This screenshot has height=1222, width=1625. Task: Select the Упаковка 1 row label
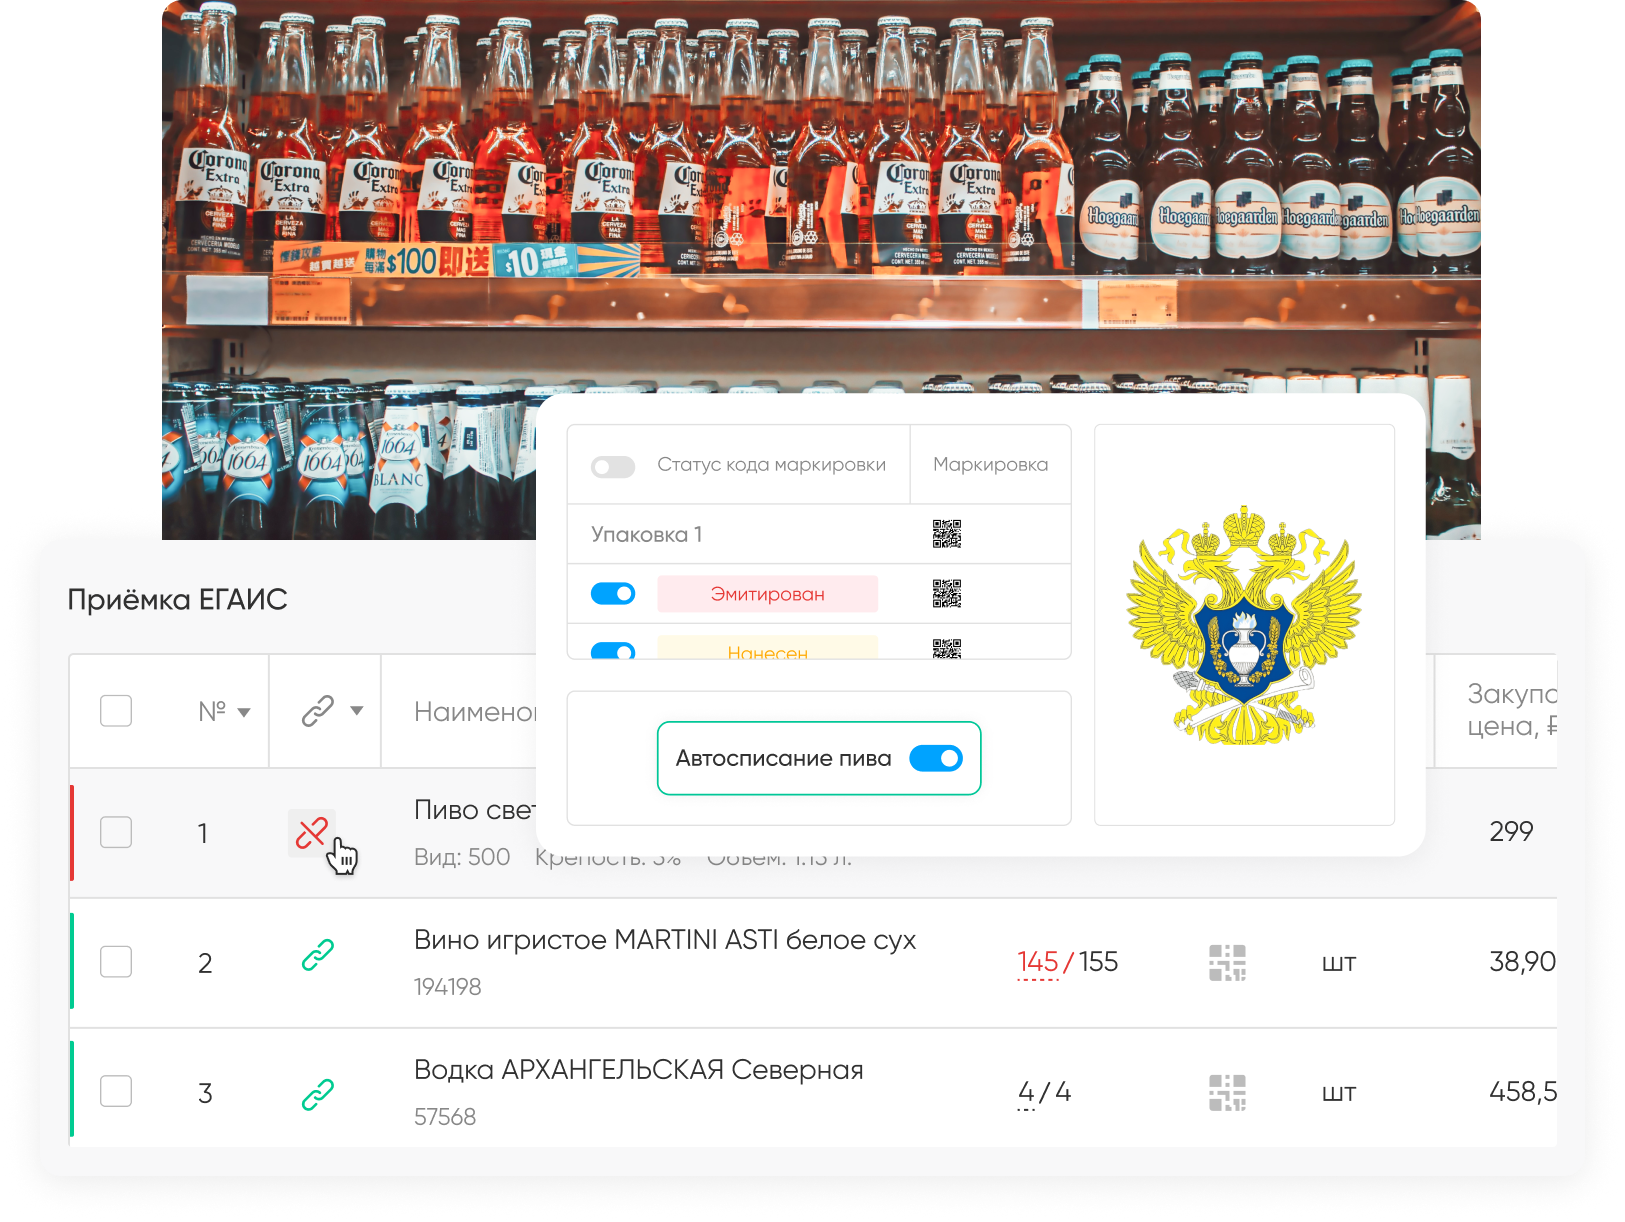(646, 534)
